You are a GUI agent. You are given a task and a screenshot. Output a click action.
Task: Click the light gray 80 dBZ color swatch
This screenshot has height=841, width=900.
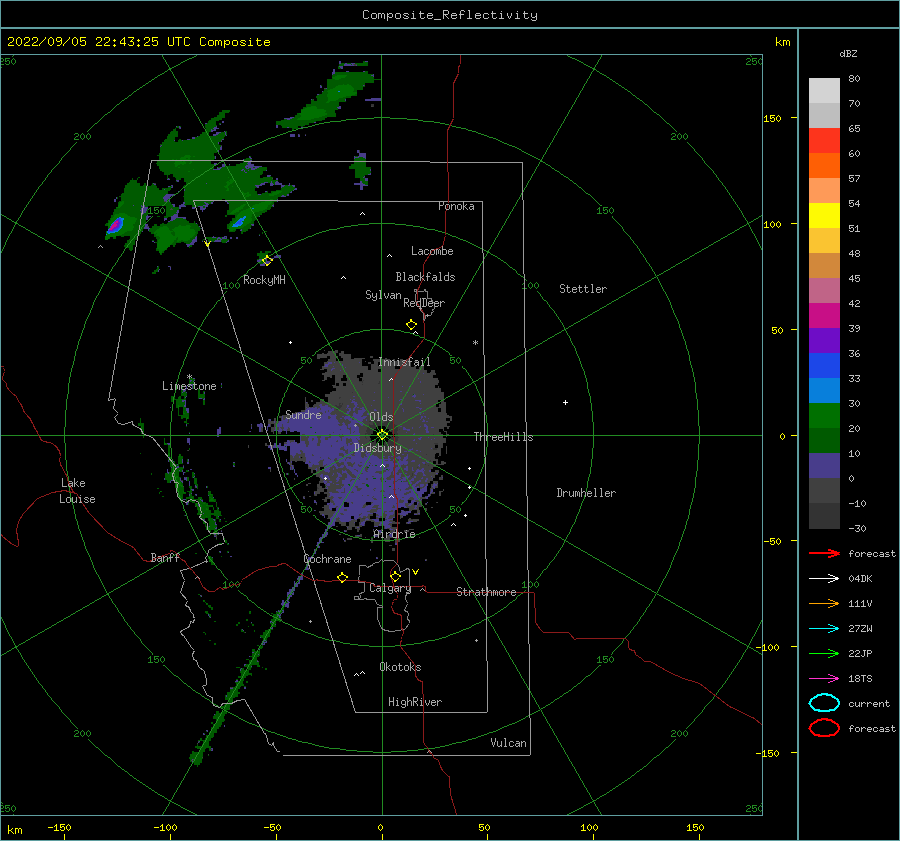(x=824, y=90)
